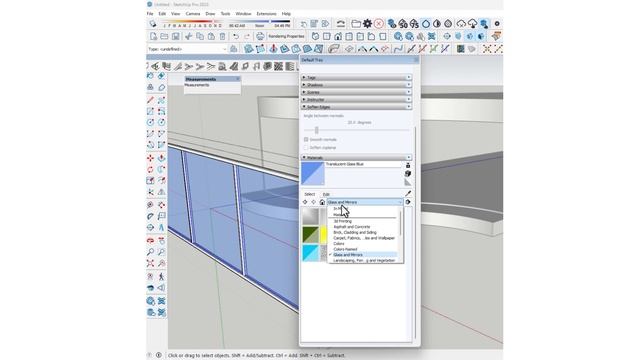Collapse the Materials panel
This screenshot has width=640, height=360.
click(x=356, y=158)
